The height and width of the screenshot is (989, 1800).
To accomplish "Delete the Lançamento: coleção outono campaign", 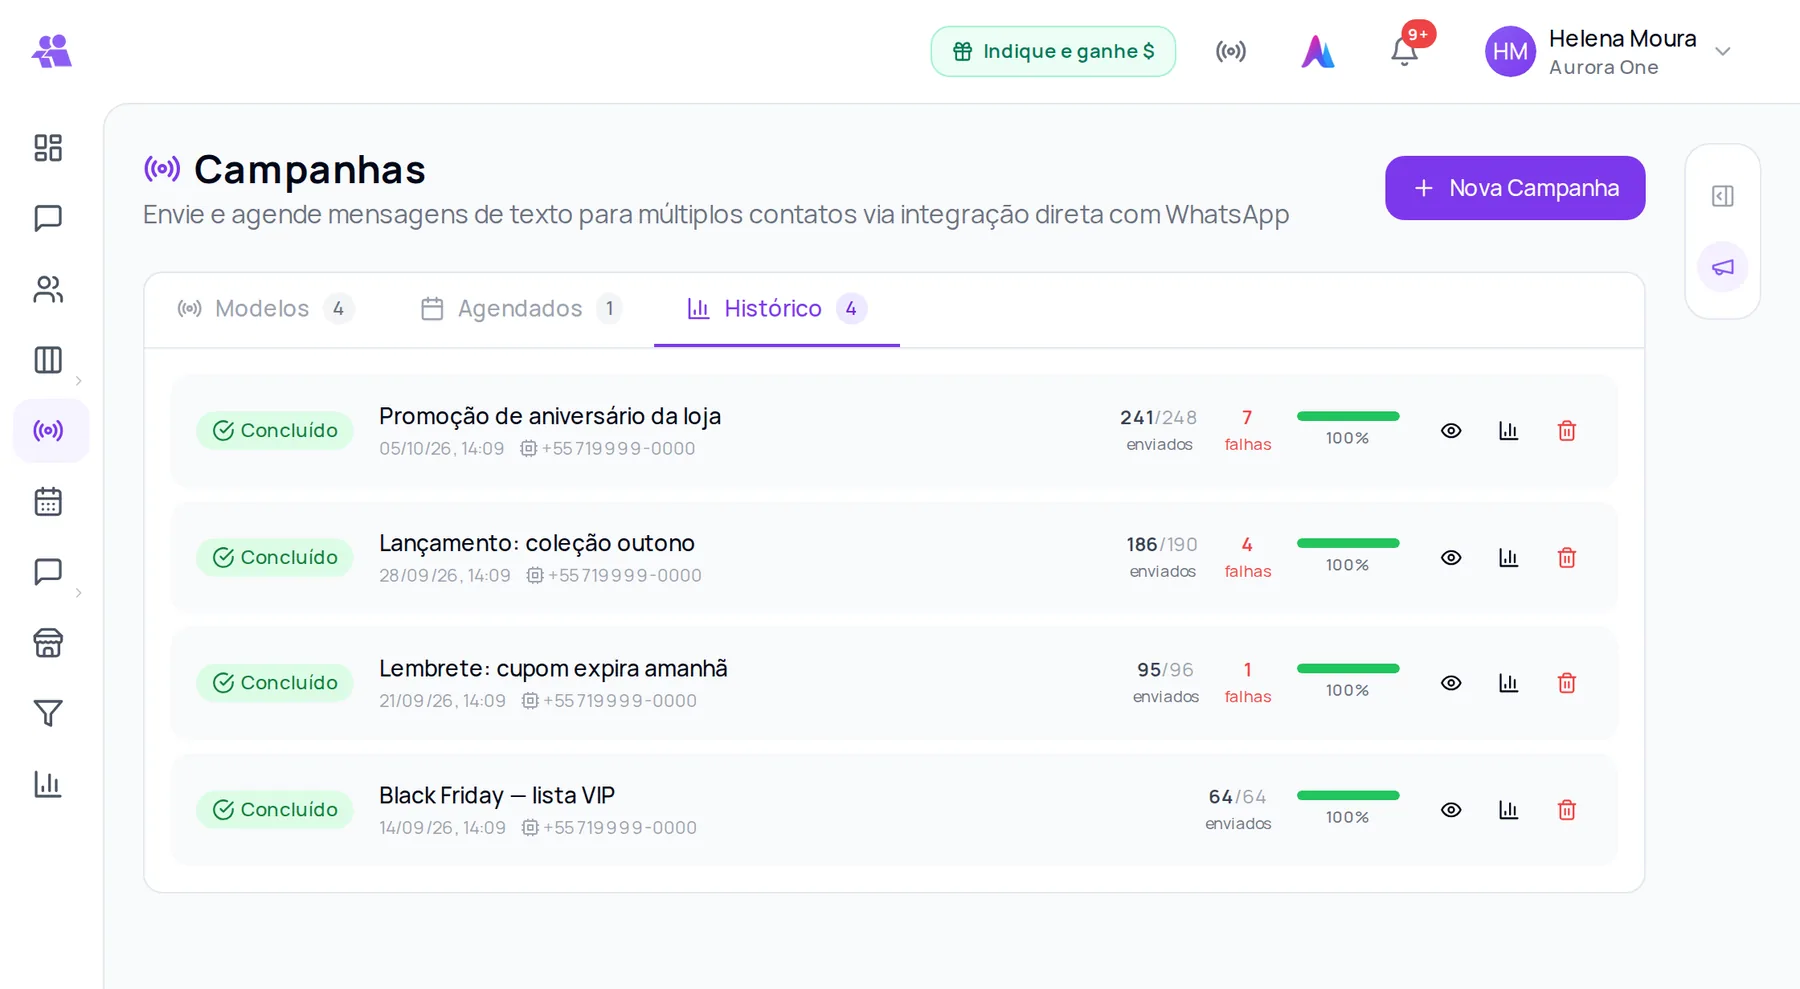I will pyautogui.click(x=1567, y=558).
